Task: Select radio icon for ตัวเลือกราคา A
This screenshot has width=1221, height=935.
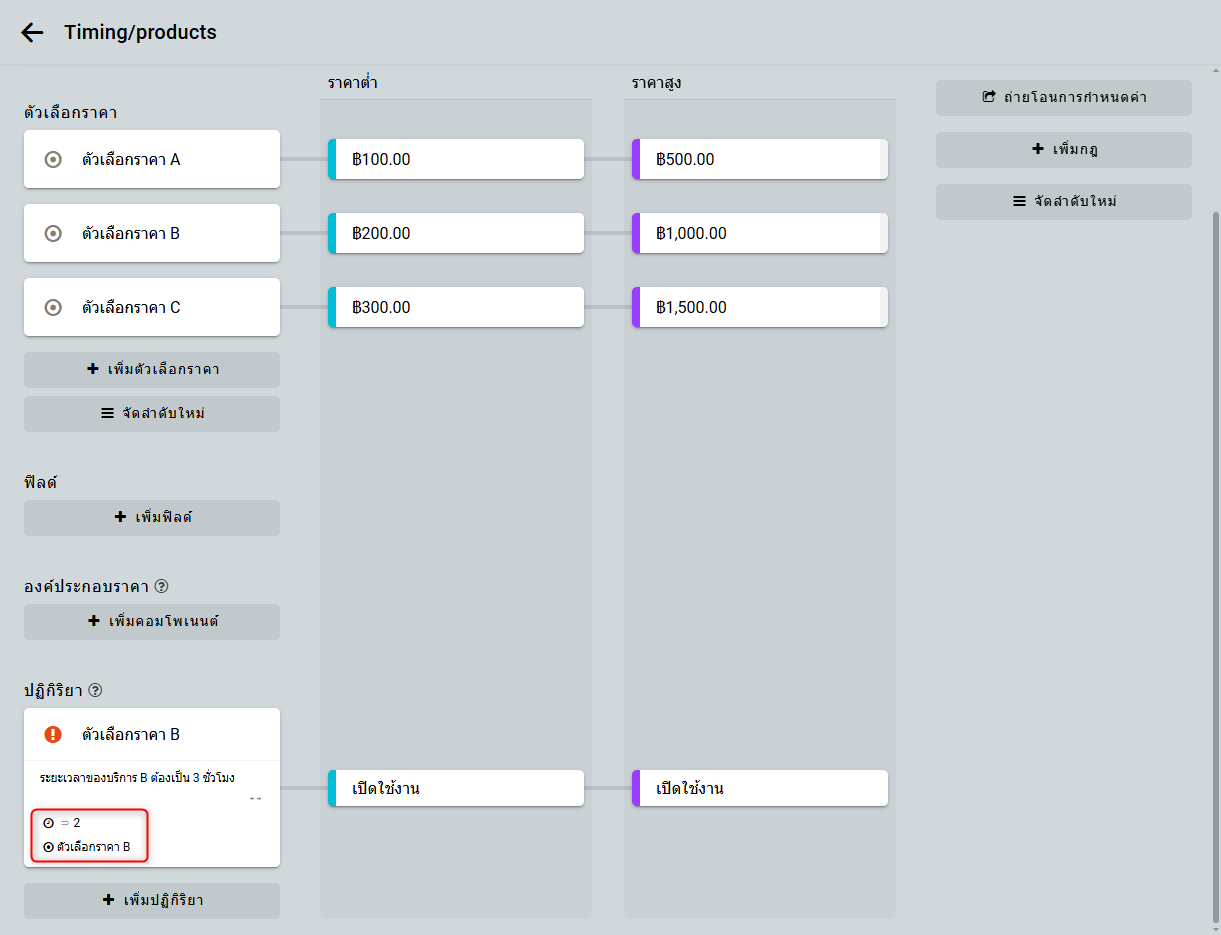Action: coord(54,159)
